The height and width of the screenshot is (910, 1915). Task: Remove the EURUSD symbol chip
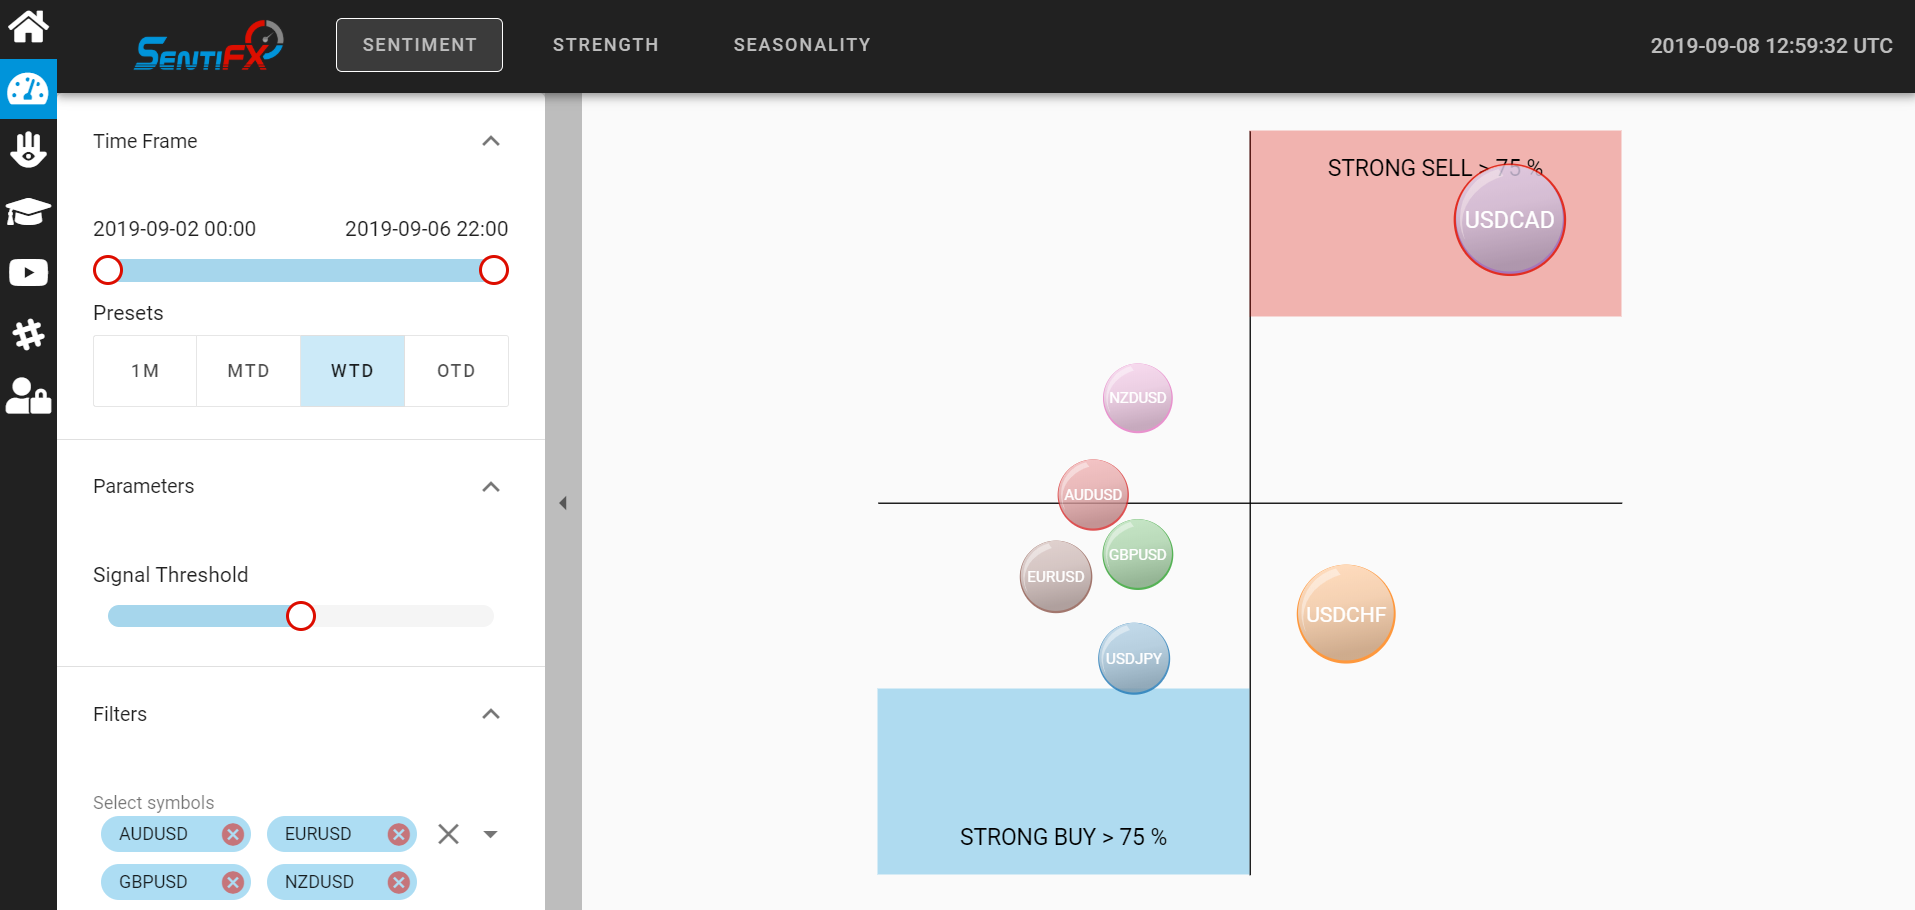coord(399,834)
